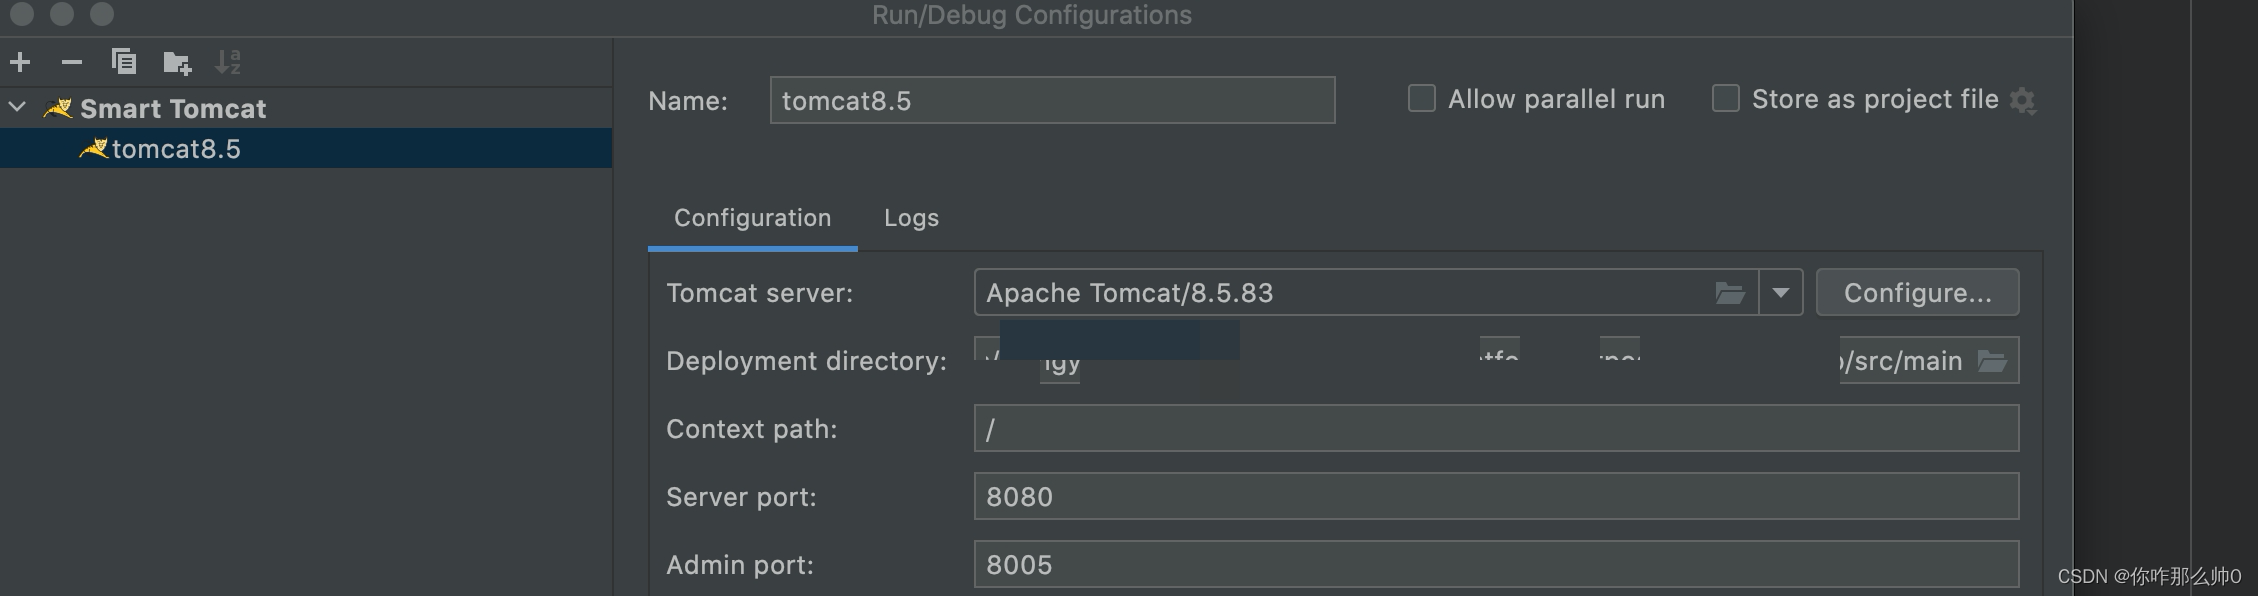Screen dimensions: 2258x596
Task: Open Store as project file settings gear
Action: tap(2023, 100)
